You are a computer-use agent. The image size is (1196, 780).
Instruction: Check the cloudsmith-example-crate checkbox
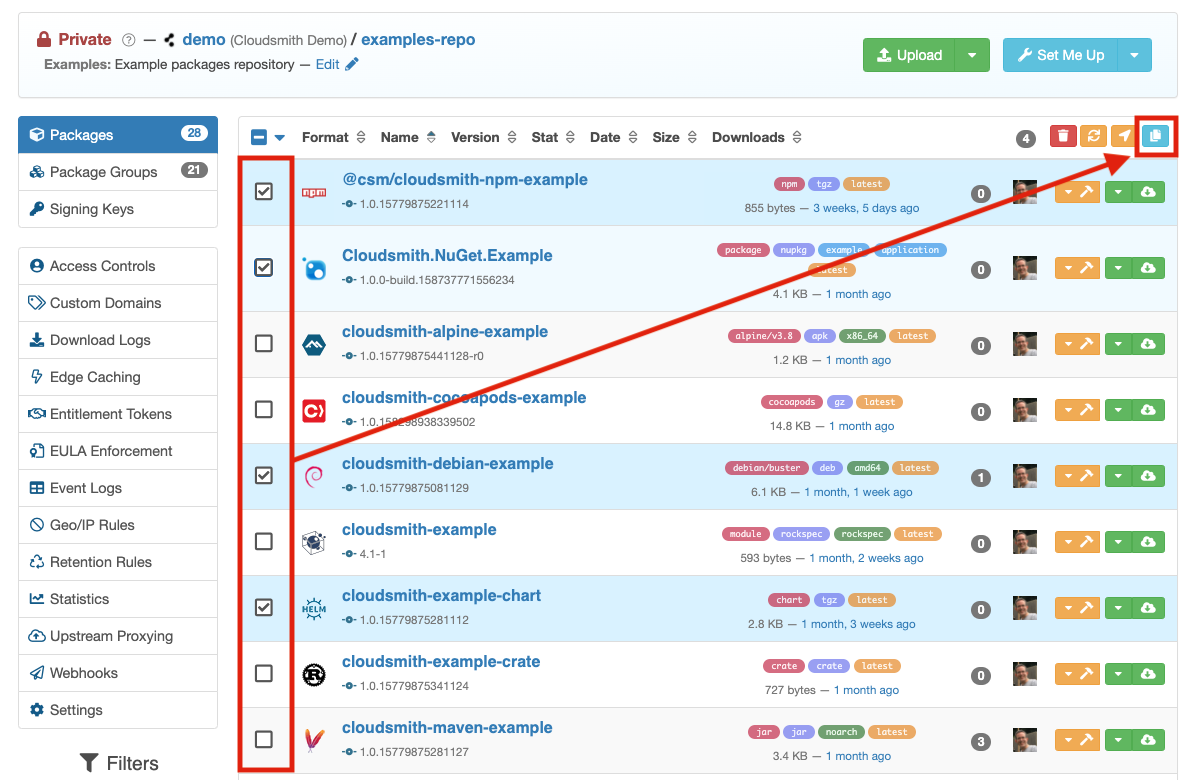coord(264,673)
